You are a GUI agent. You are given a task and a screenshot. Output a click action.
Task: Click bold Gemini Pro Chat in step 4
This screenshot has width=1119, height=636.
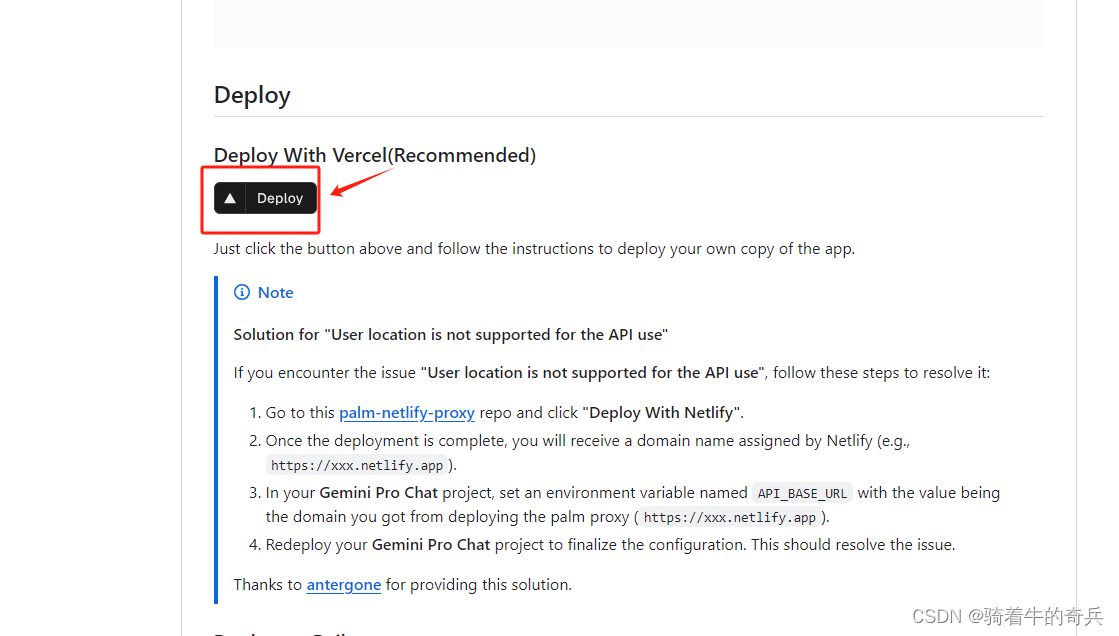431,545
